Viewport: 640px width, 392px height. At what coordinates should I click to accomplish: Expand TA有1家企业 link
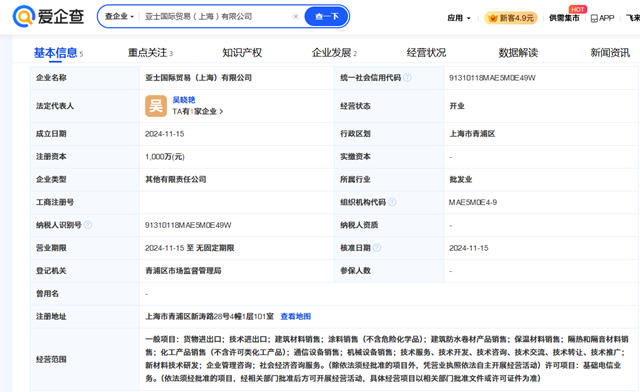click(198, 111)
